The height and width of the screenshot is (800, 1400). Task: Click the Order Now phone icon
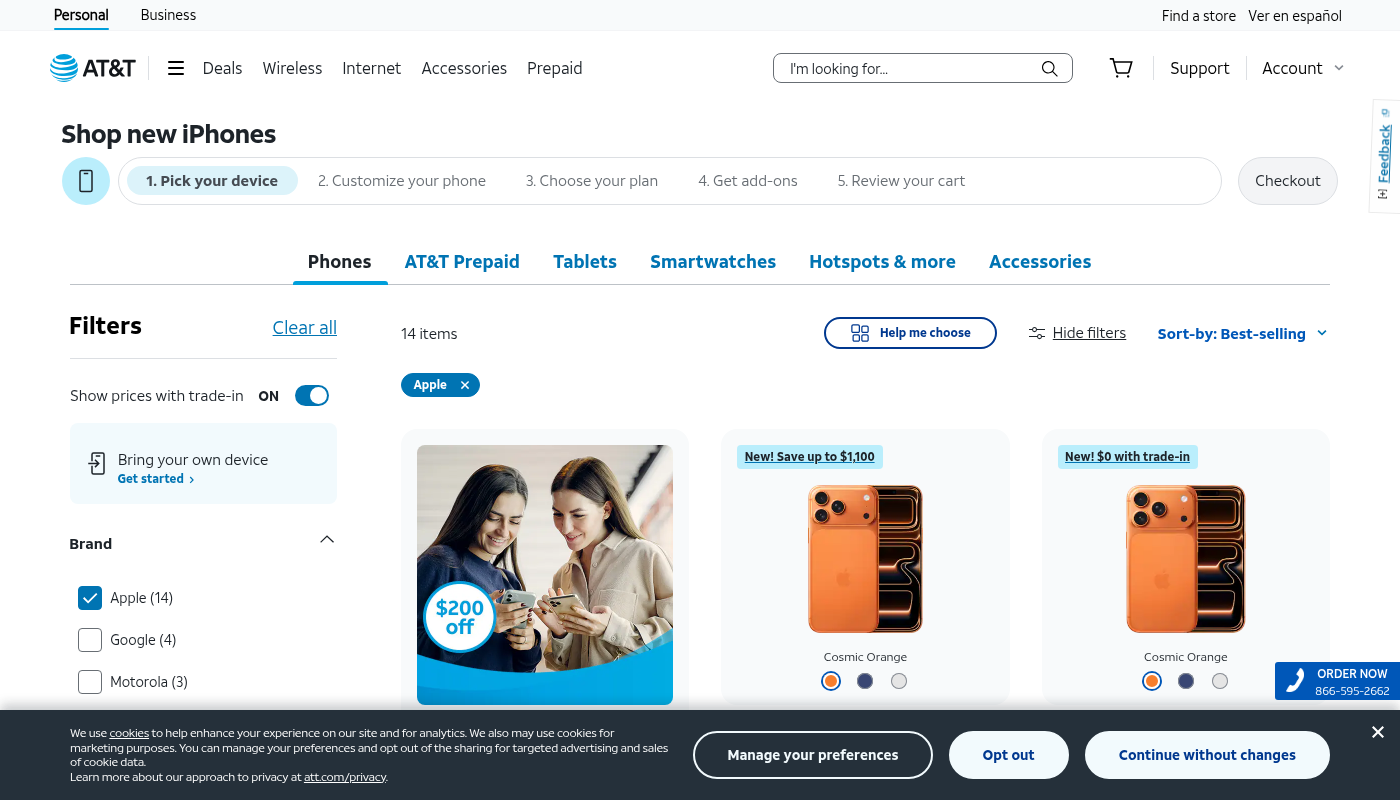coord(1295,681)
